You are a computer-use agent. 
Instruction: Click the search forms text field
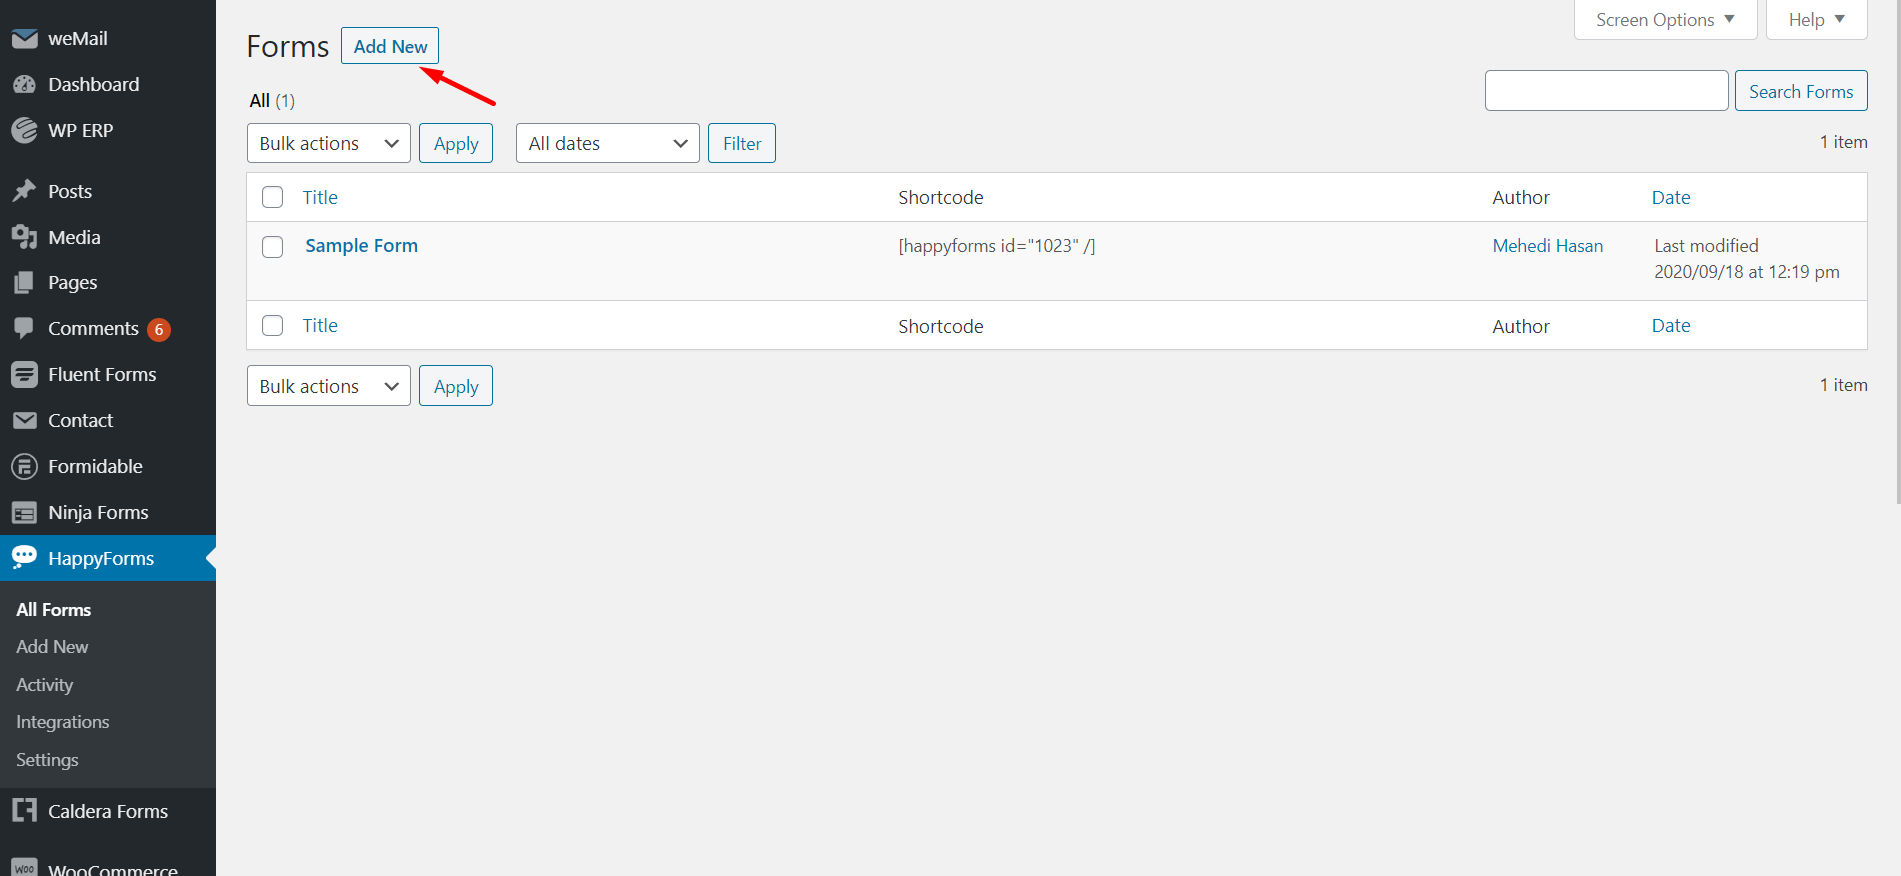pos(1606,91)
